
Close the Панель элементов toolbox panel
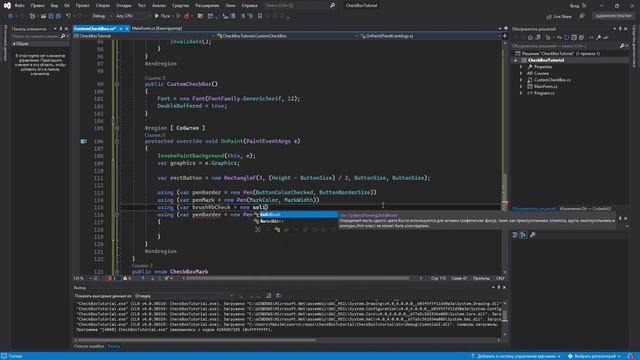click(67, 29)
